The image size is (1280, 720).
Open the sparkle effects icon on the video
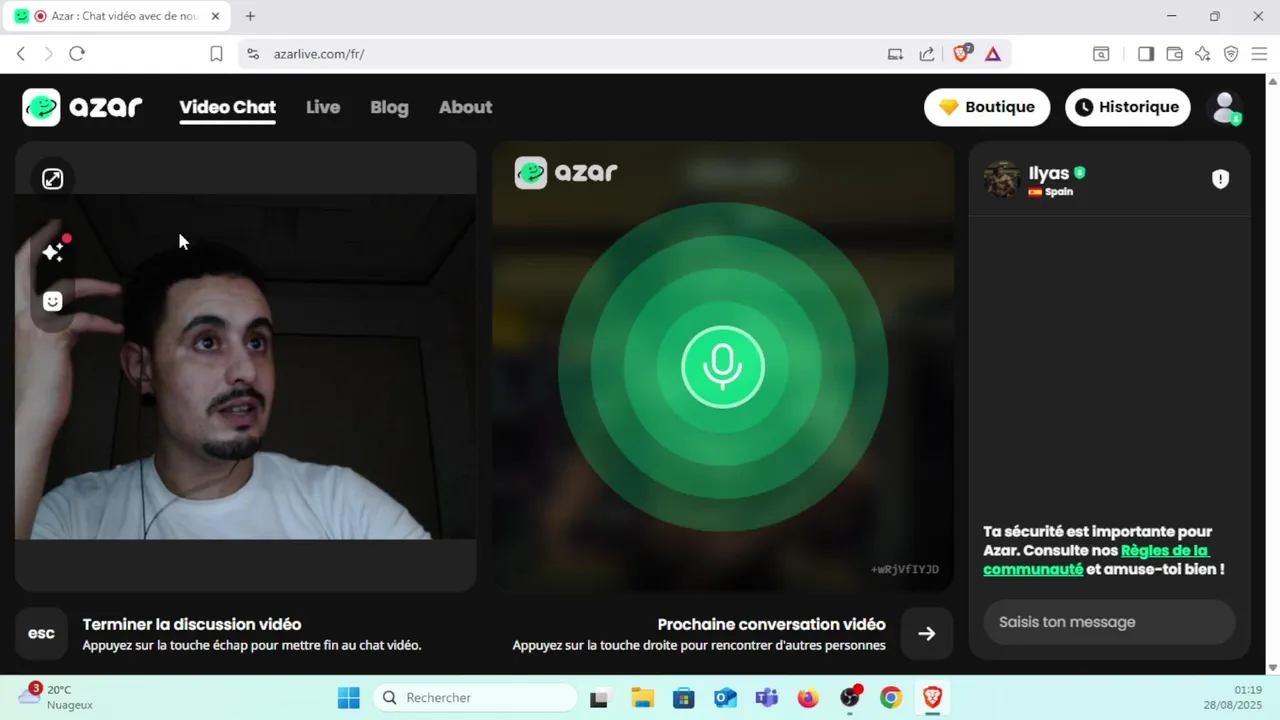[x=53, y=252]
